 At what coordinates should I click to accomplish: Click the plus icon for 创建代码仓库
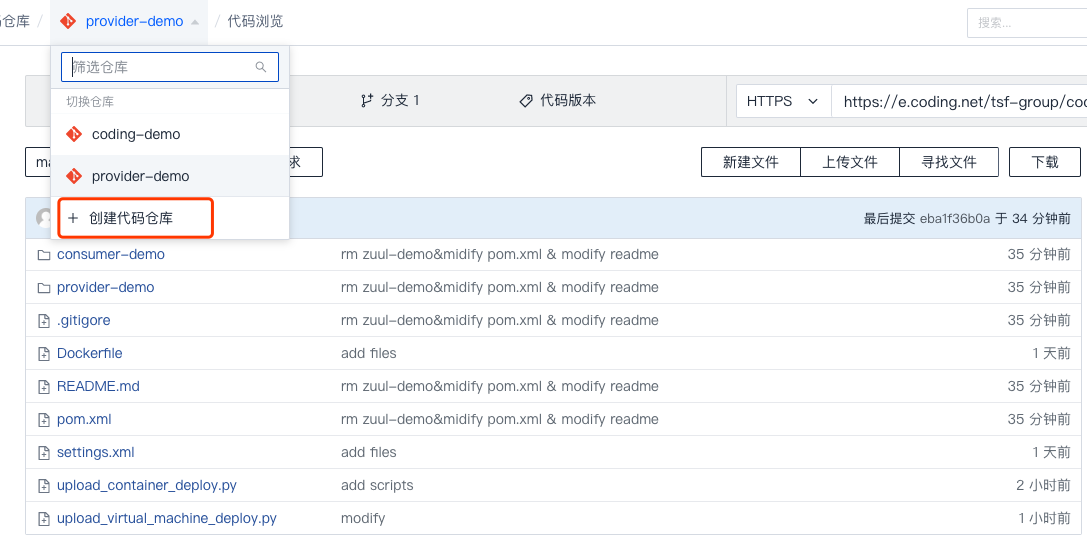tap(73, 218)
